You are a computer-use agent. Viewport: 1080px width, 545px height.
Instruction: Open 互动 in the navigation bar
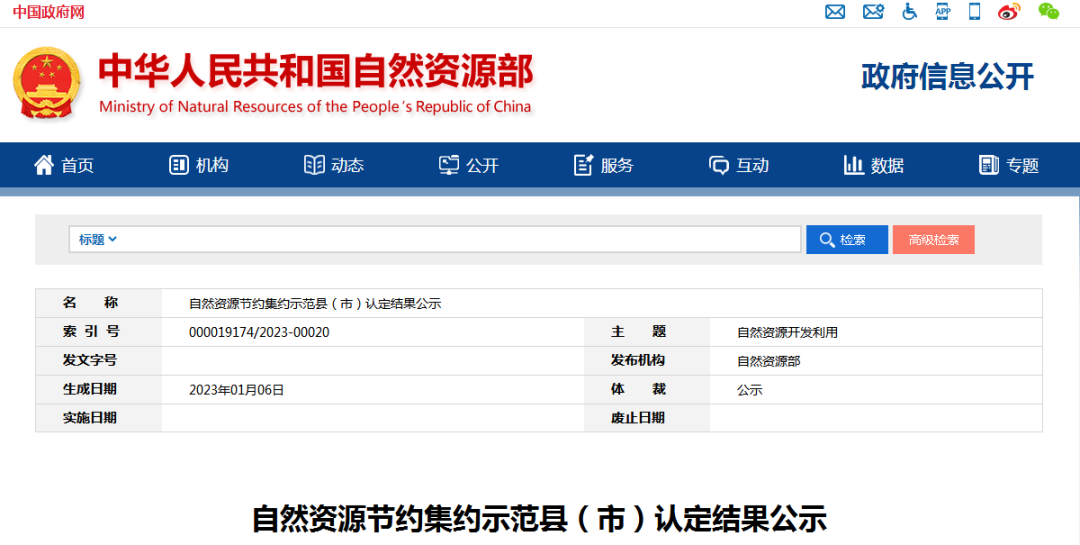tap(739, 165)
